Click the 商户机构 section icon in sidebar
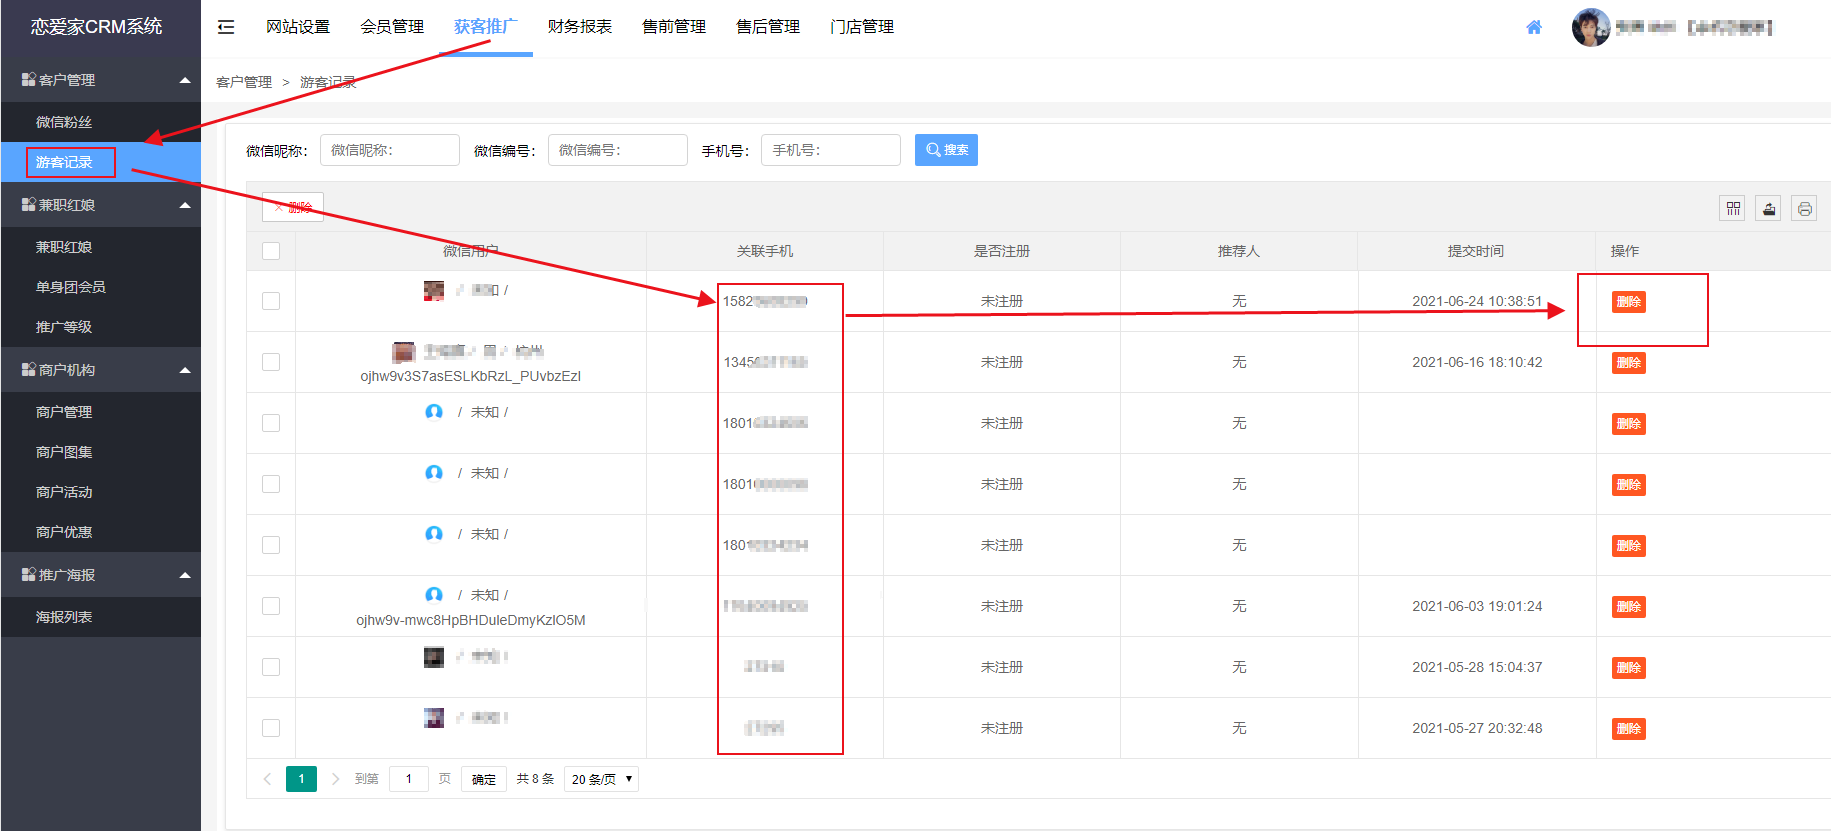 point(28,369)
